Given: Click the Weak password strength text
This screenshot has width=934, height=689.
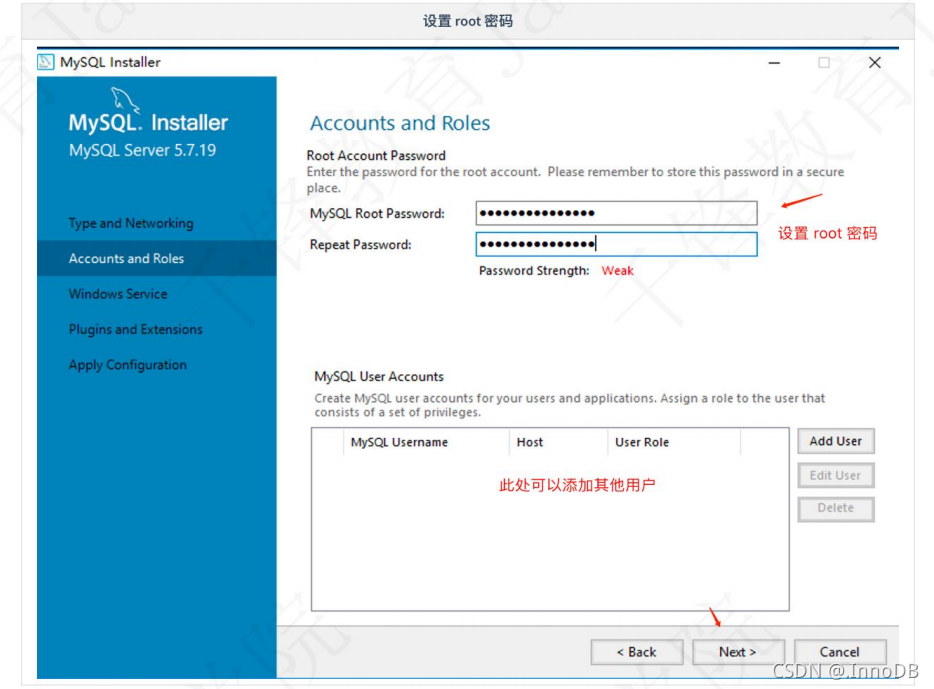Looking at the screenshot, I should click(x=618, y=271).
